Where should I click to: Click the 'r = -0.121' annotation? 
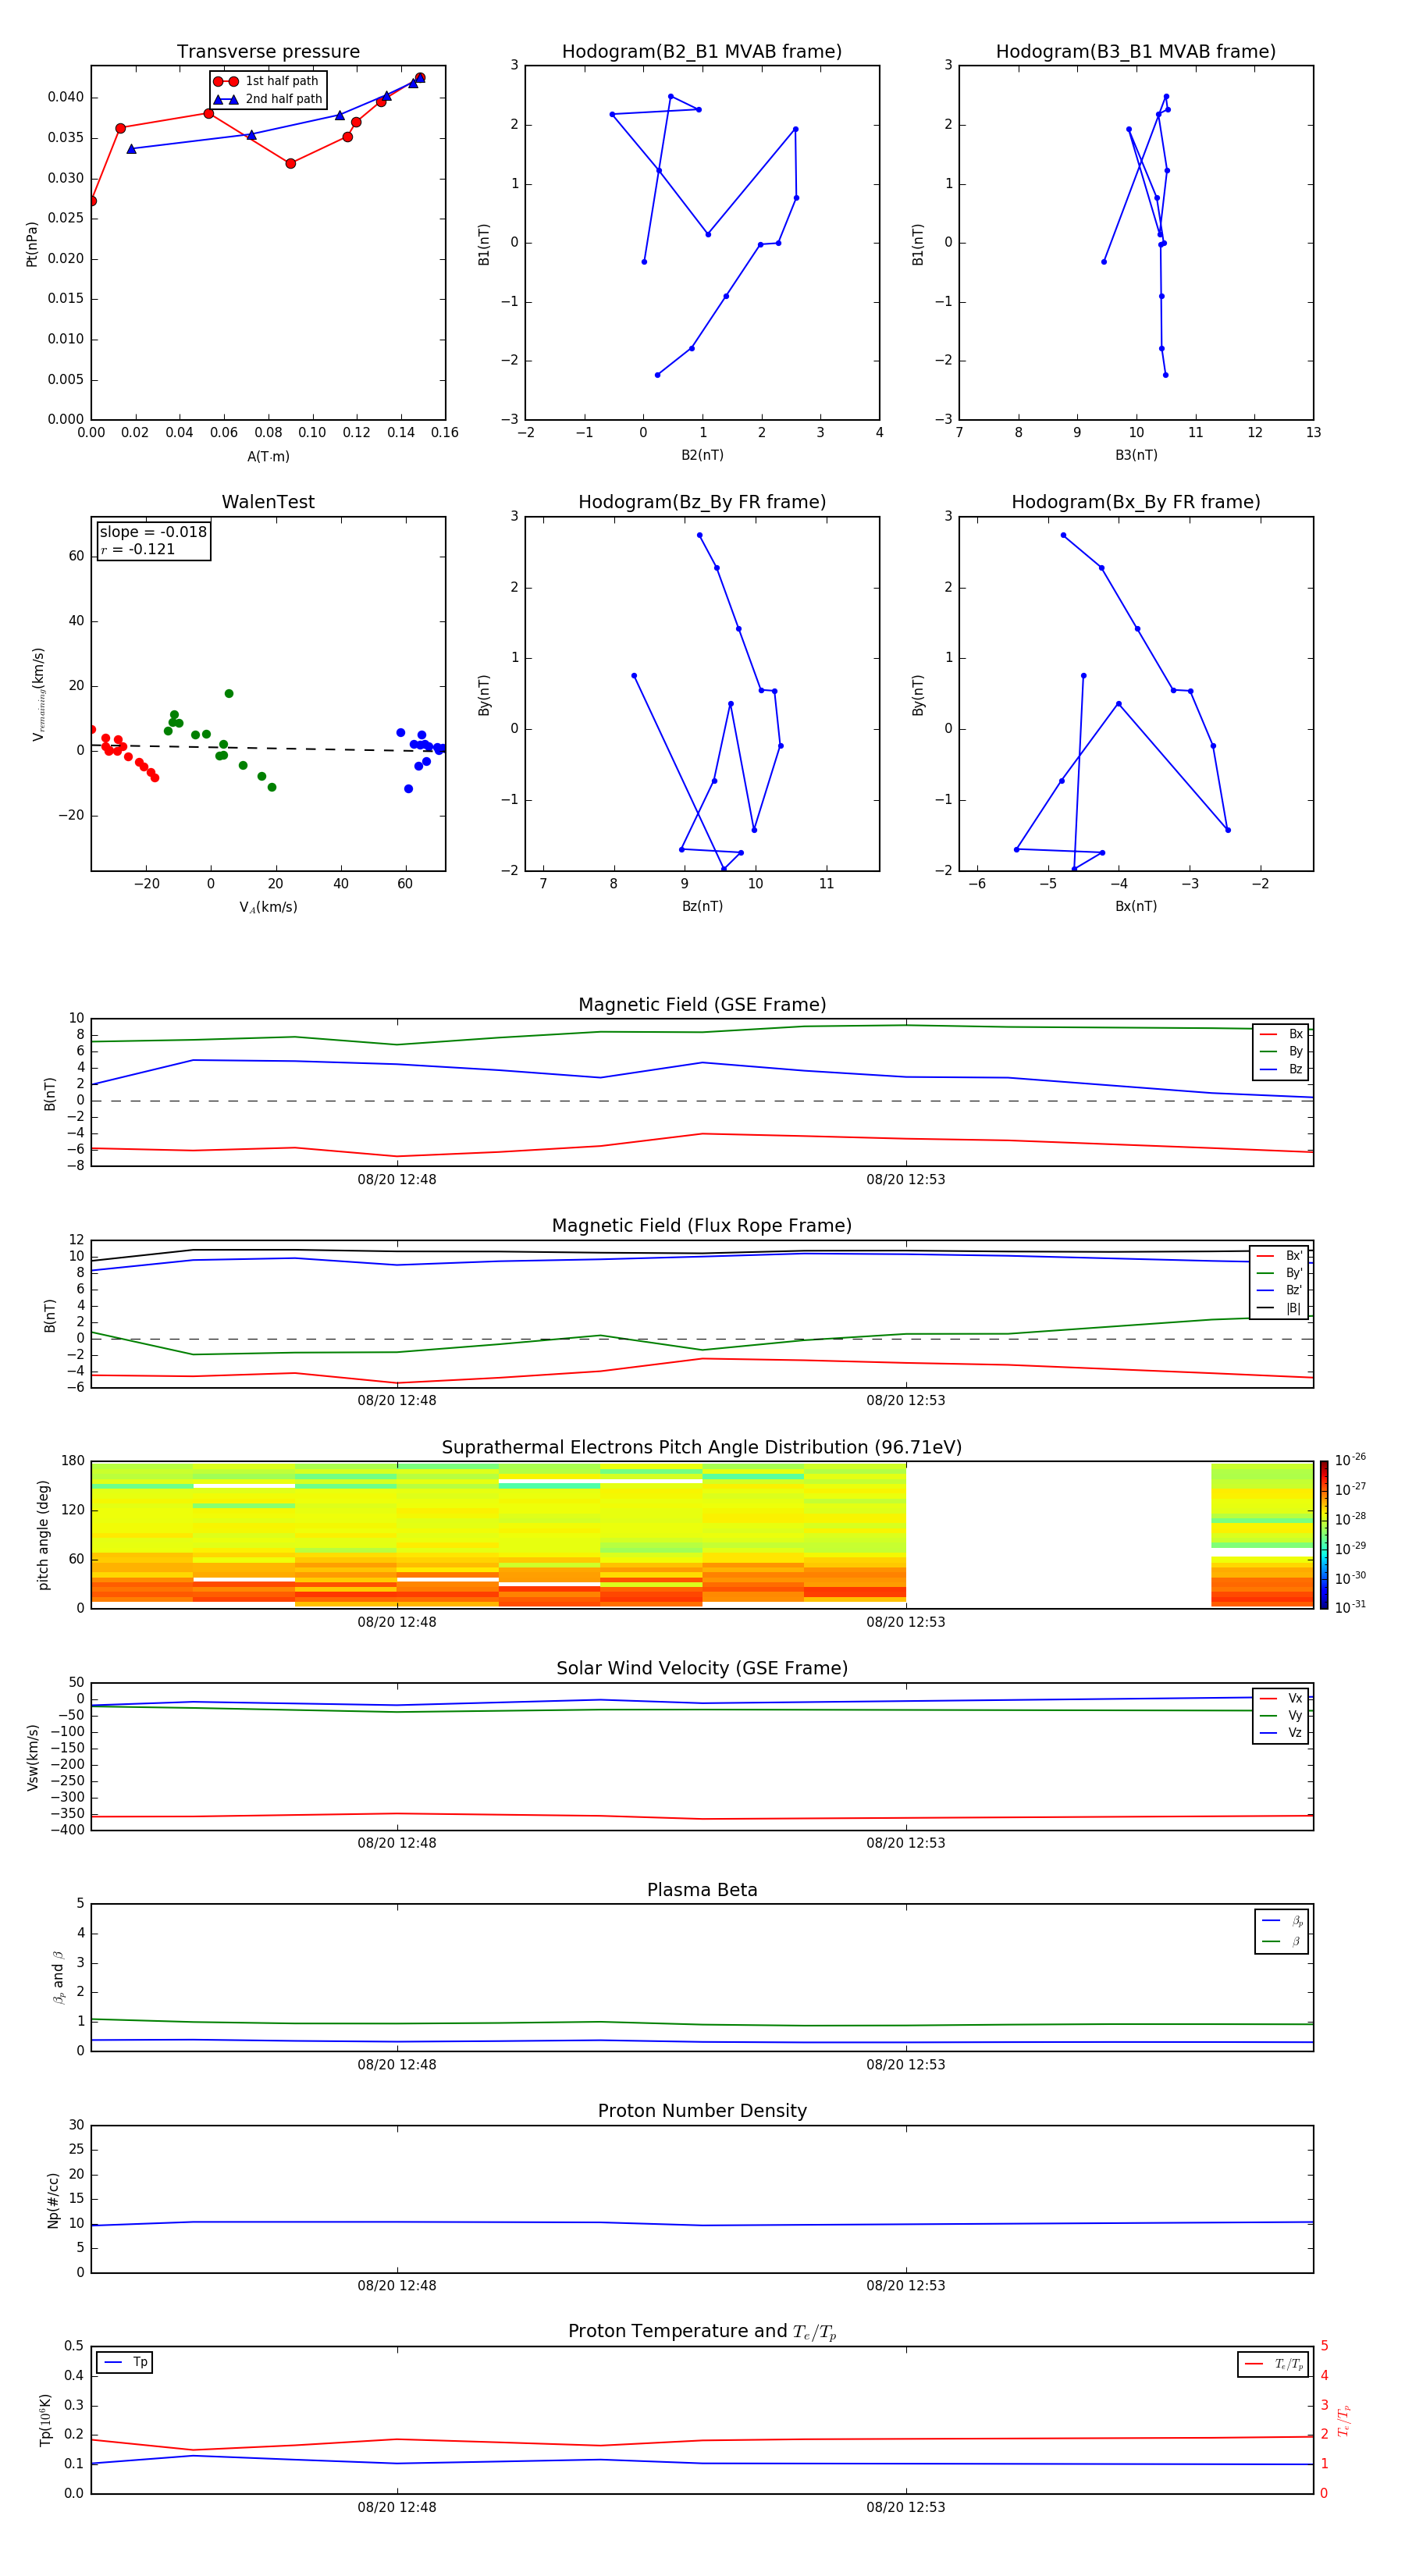click(138, 549)
